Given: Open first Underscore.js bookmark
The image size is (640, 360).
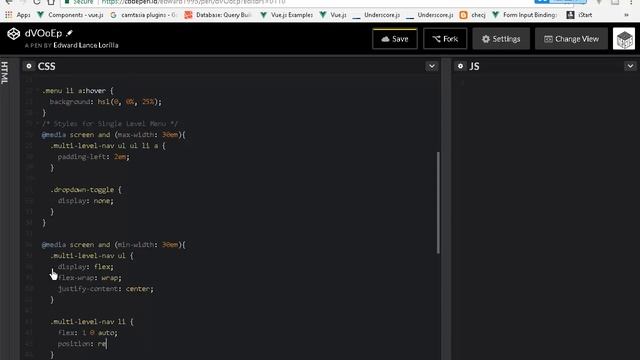Looking at the screenshot, I should [376, 15].
